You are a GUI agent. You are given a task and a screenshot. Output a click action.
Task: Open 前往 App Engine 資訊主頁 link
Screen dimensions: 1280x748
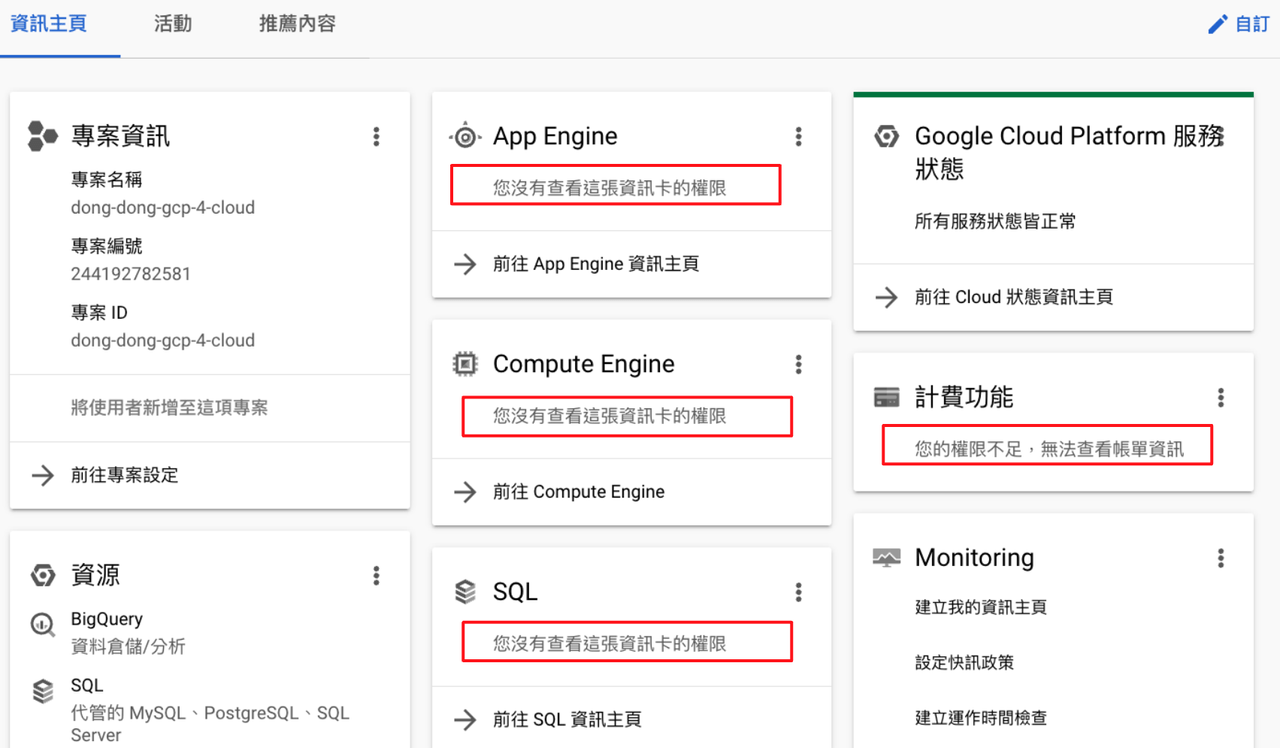click(596, 264)
